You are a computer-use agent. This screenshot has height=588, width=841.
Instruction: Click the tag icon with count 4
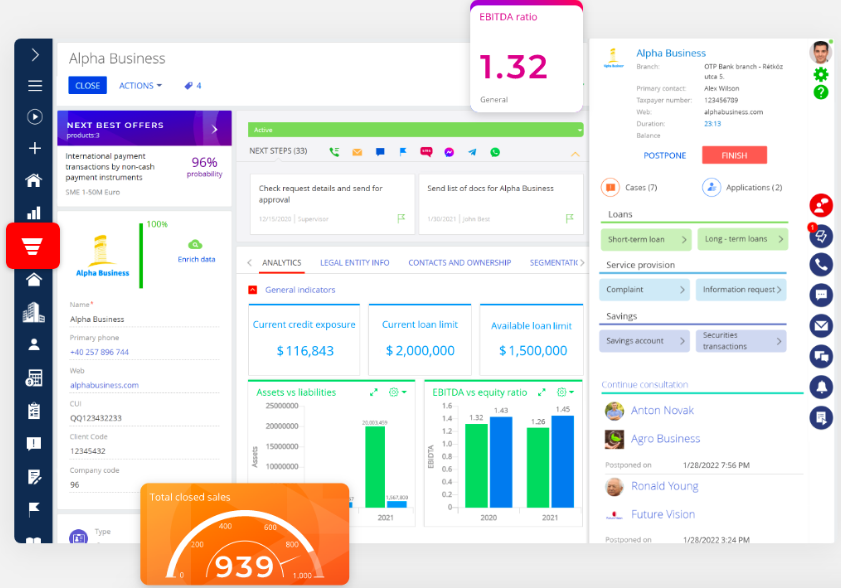[193, 85]
